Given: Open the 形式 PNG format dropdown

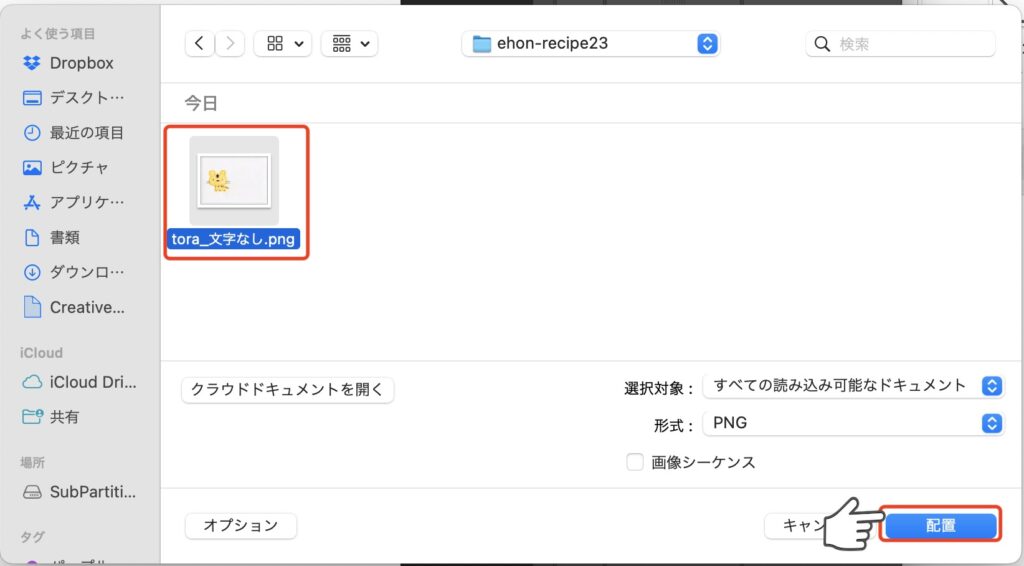Looking at the screenshot, I should click(x=852, y=423).
